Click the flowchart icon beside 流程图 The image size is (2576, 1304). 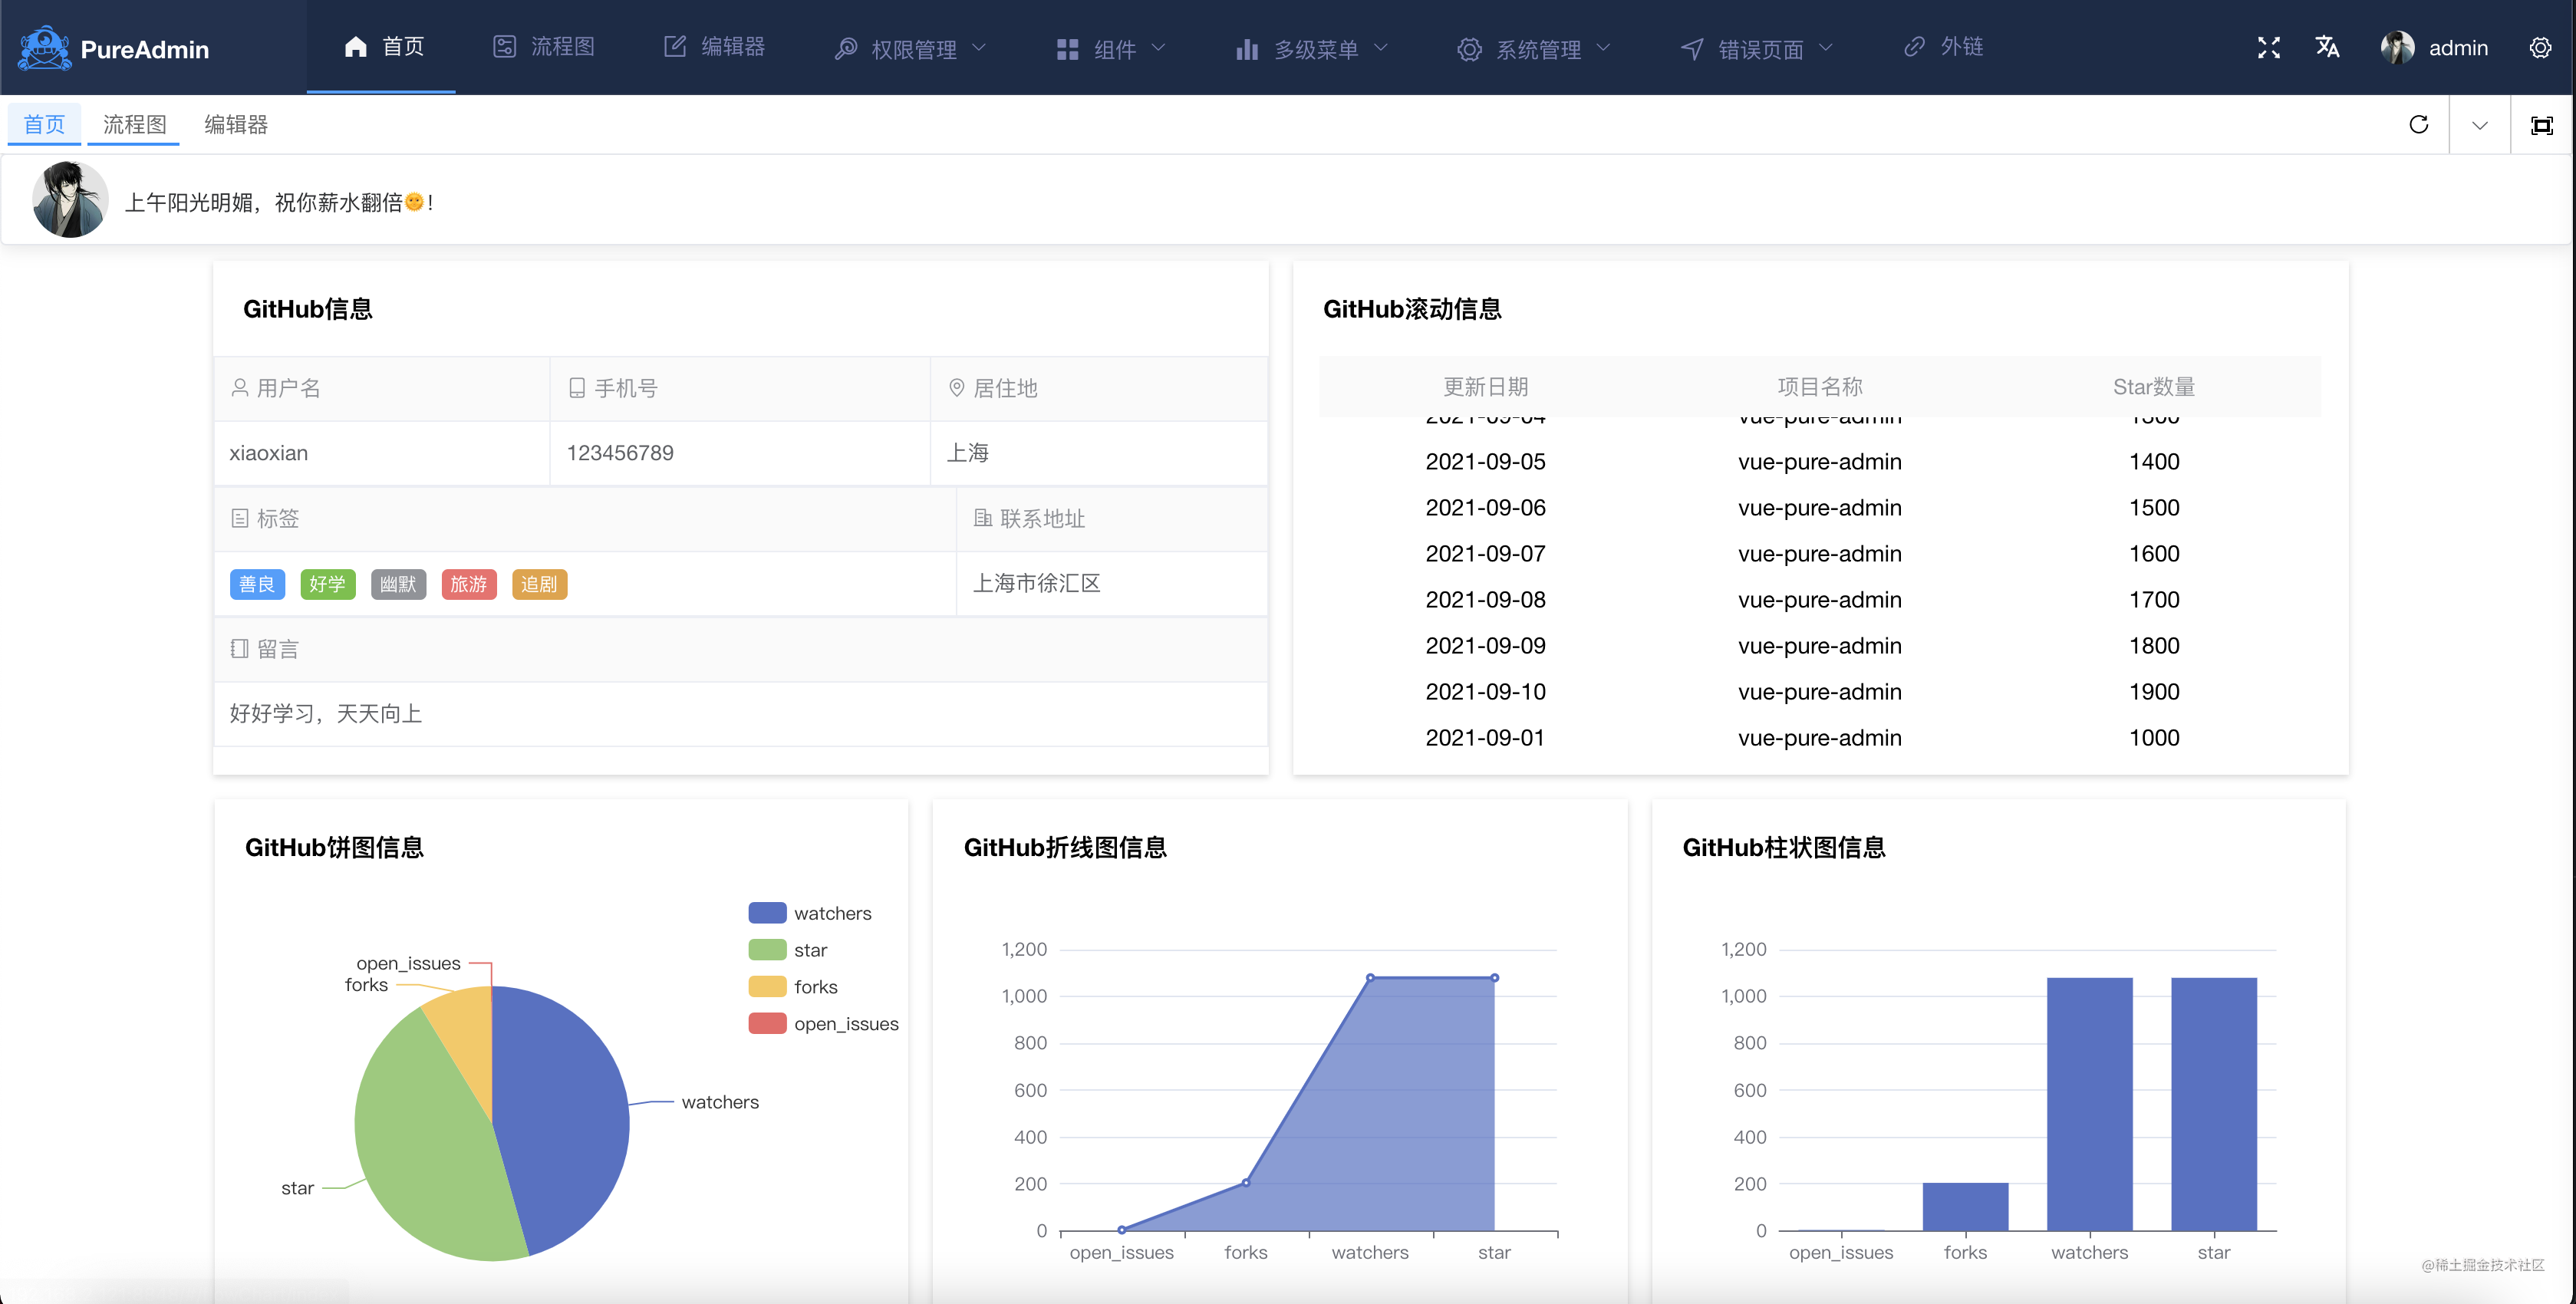pos(504,47)
